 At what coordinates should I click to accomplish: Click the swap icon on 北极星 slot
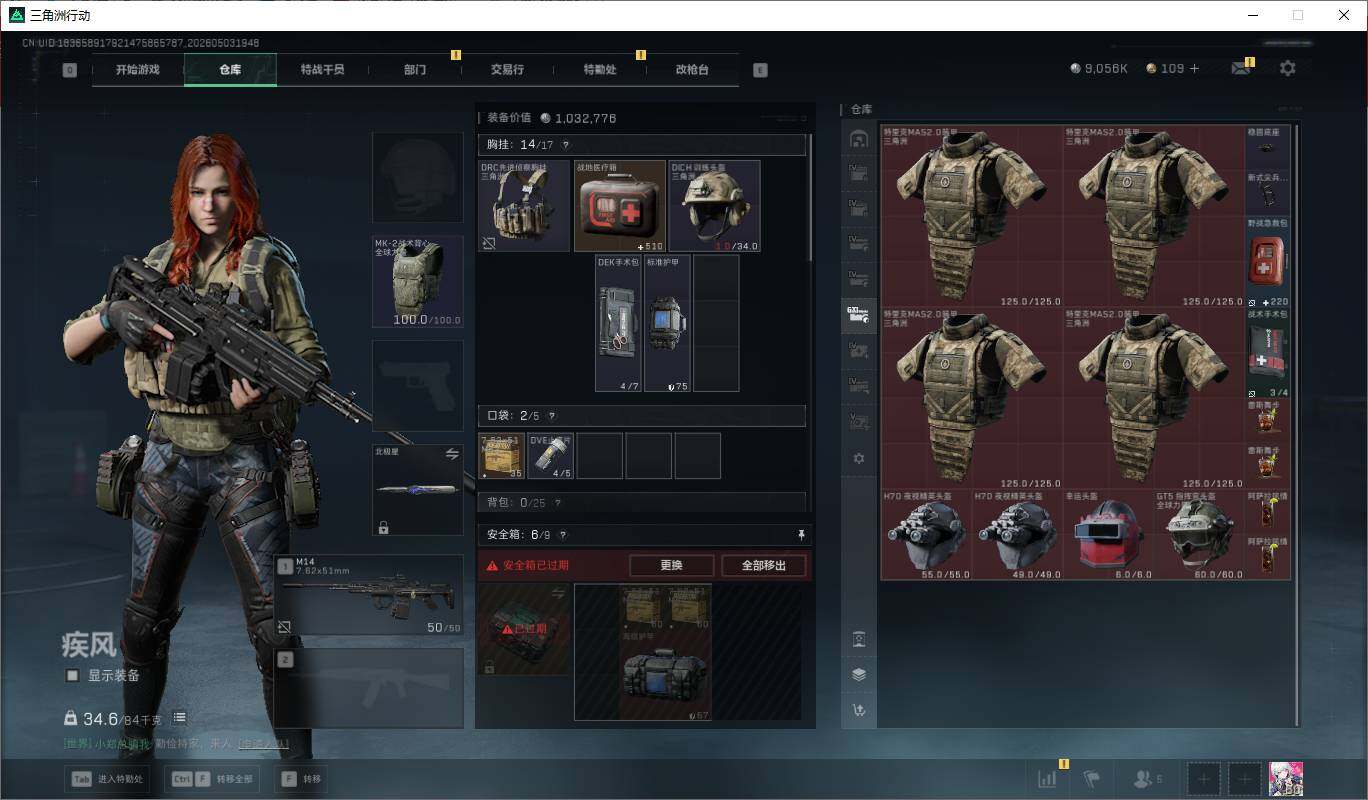click(x=451, y=454)
